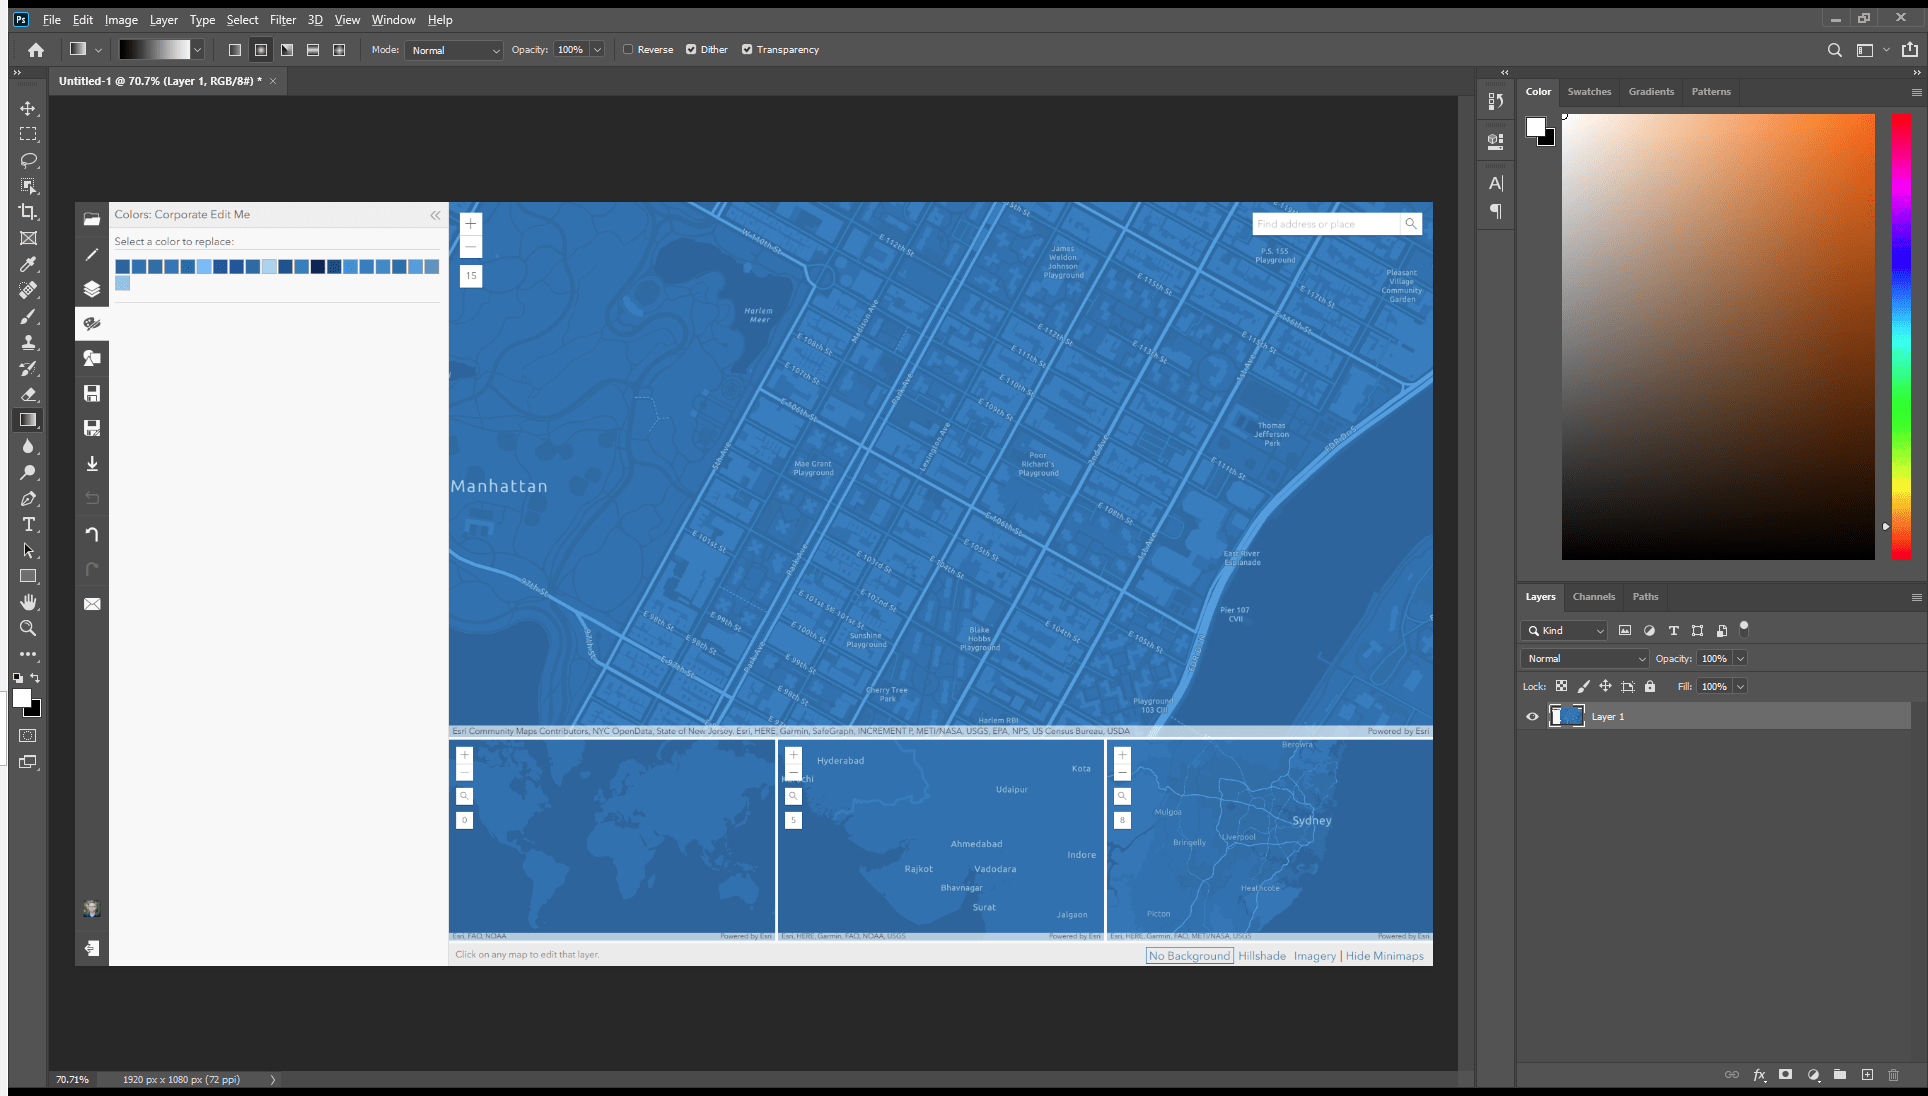This screenshot has height=1096, width=1928.
Task: Switch to the Swatches tab
Action: coord(1588,91)
